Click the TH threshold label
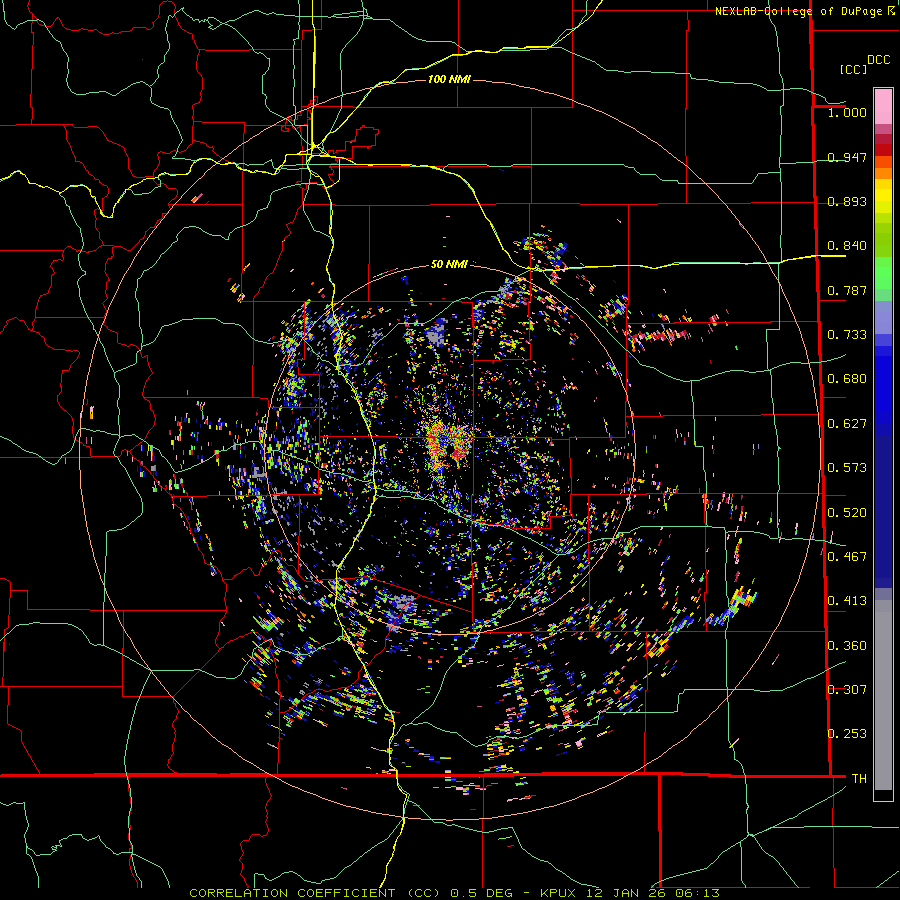This screenshot has height=900, width=900. pos(859,779)
